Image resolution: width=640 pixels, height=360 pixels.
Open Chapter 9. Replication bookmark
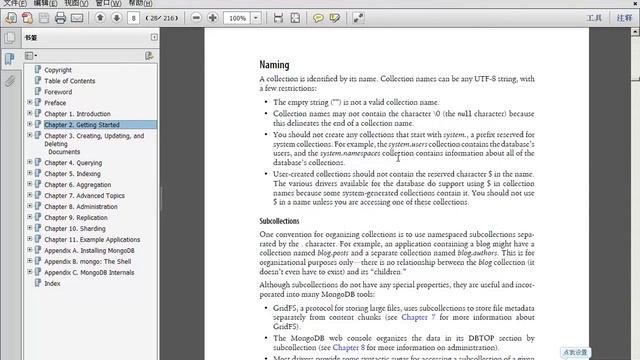pyautogui.click(x=76, y=218)
